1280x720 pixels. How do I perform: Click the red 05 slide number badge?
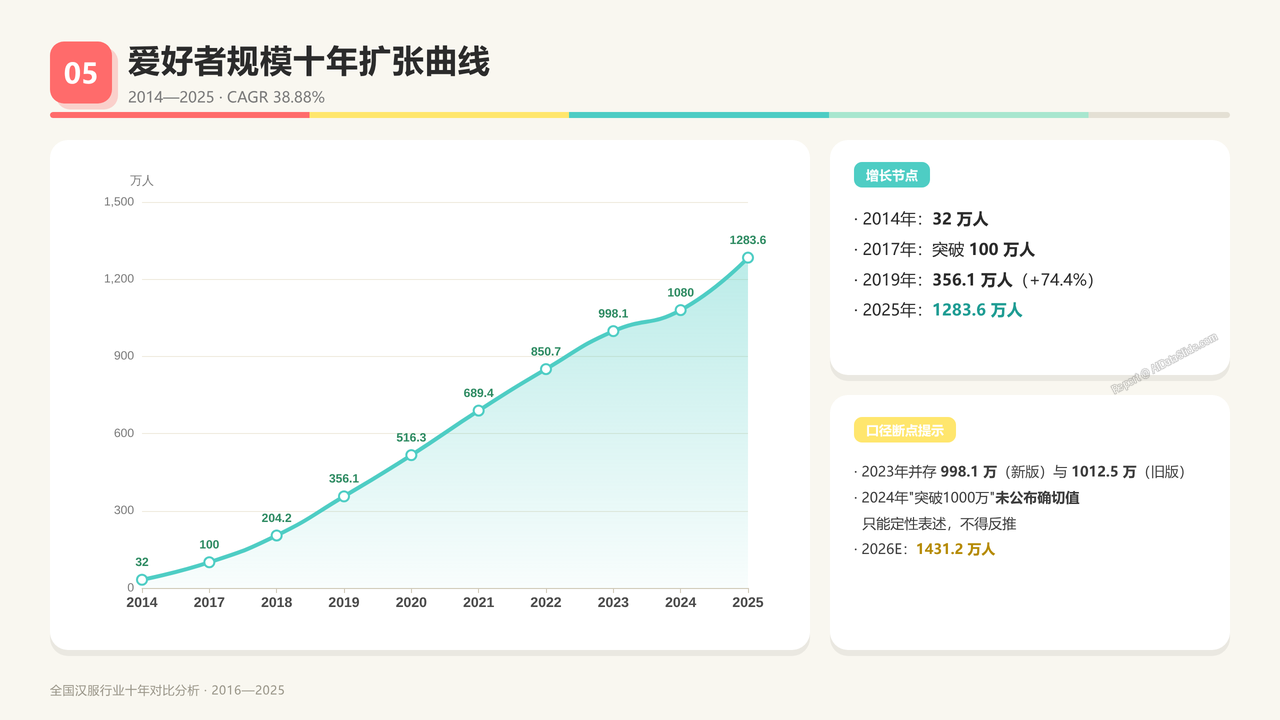pos(81,72)
